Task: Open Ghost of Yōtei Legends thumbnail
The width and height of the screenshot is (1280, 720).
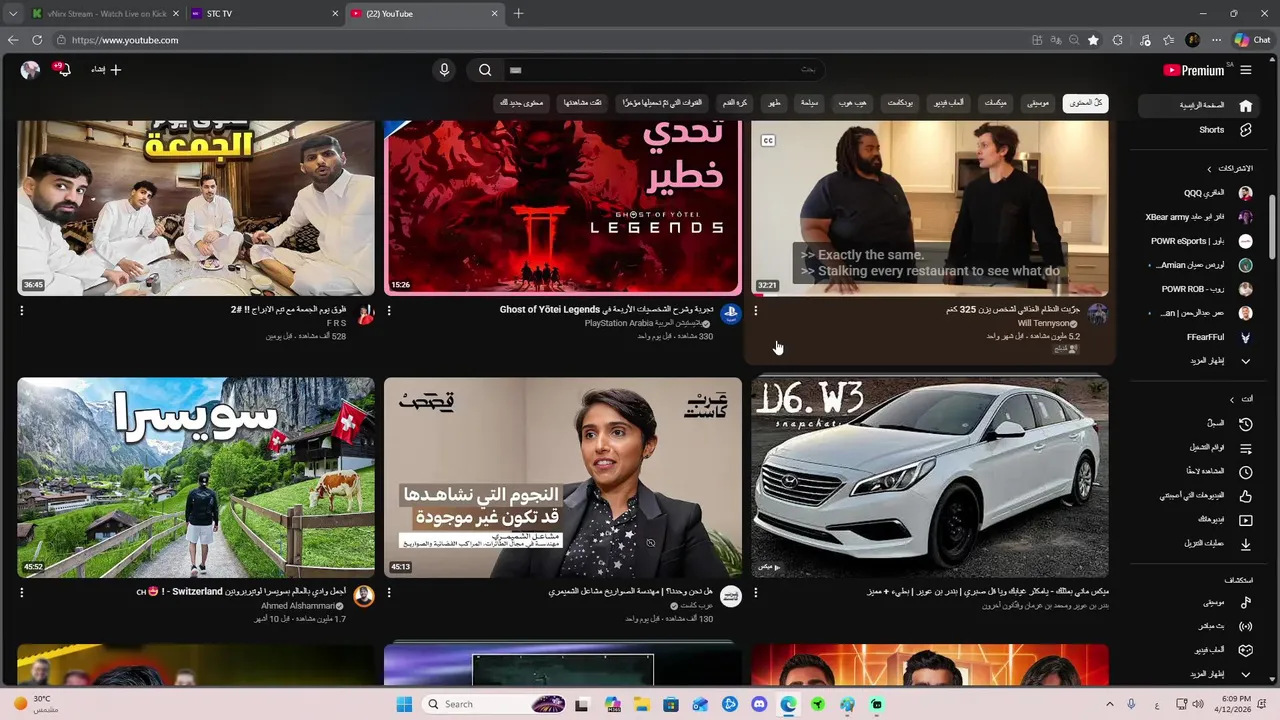Action: point(563,208)
